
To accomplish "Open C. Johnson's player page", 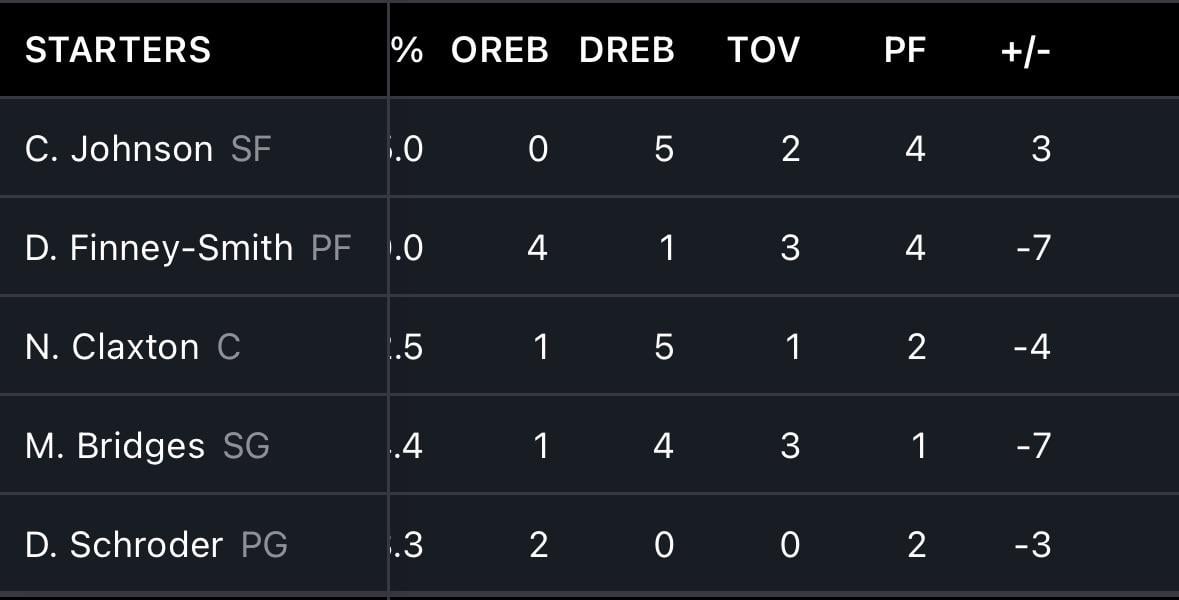I will pyautogui.click(x=119, y=149).
